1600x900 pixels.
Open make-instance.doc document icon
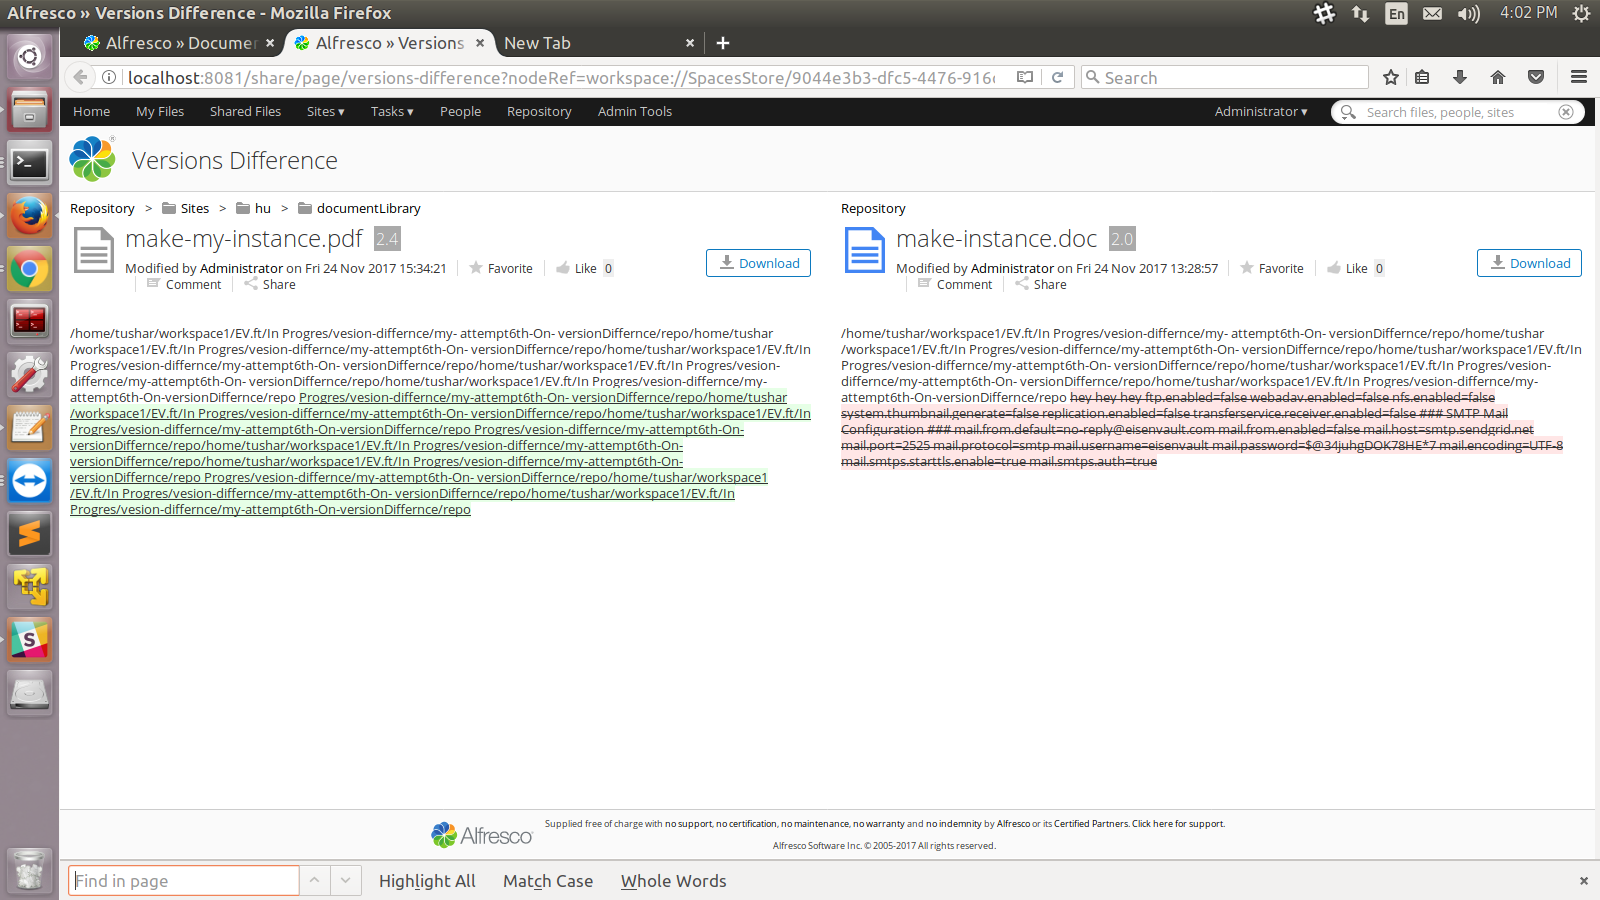[865, 250]
